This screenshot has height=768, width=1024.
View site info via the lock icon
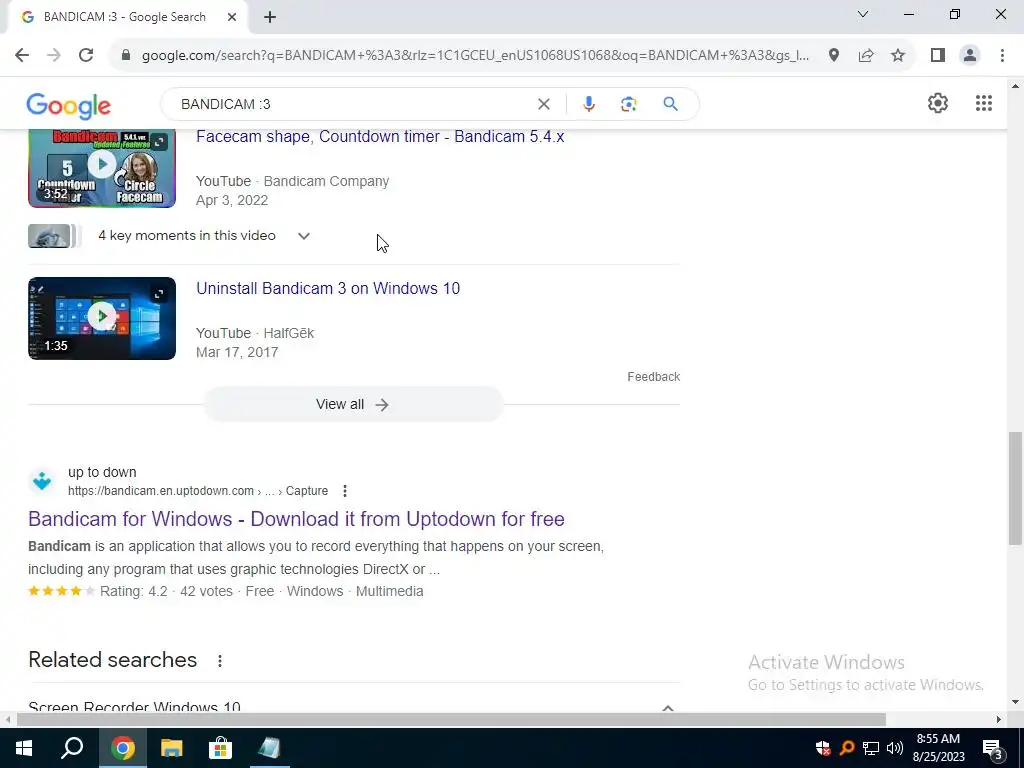coord(126,56)
